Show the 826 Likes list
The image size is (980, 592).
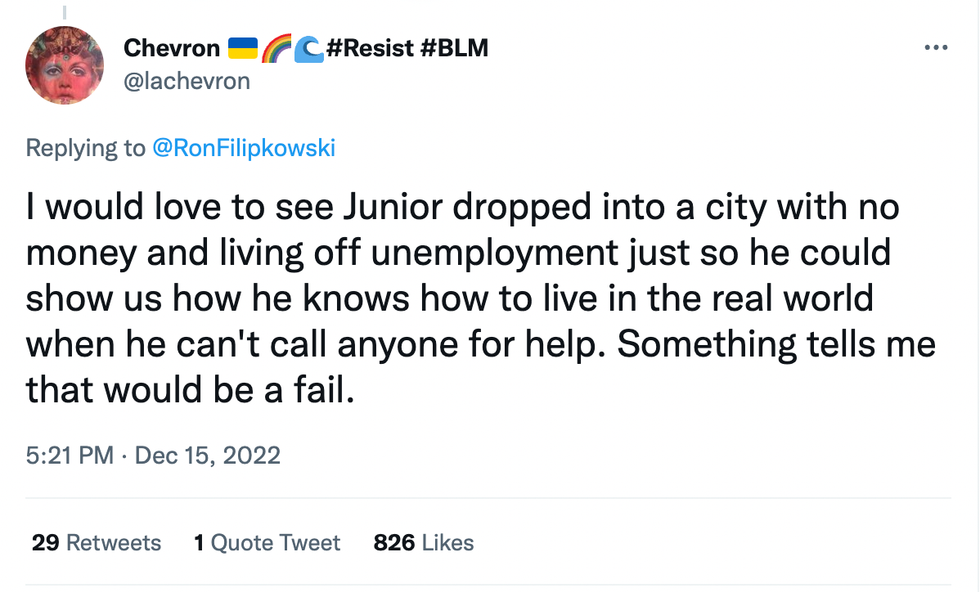click(423, 543)
